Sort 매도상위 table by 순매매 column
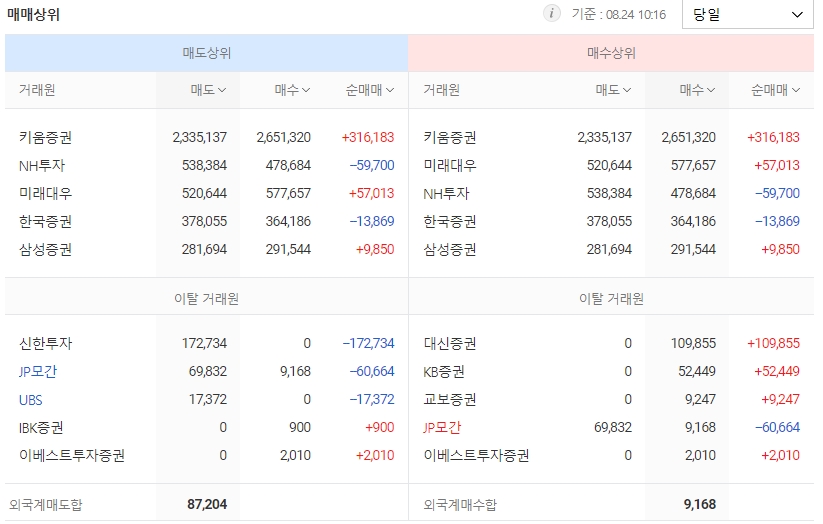The height and width of the screenshot is (524, 823). [370, 90]
